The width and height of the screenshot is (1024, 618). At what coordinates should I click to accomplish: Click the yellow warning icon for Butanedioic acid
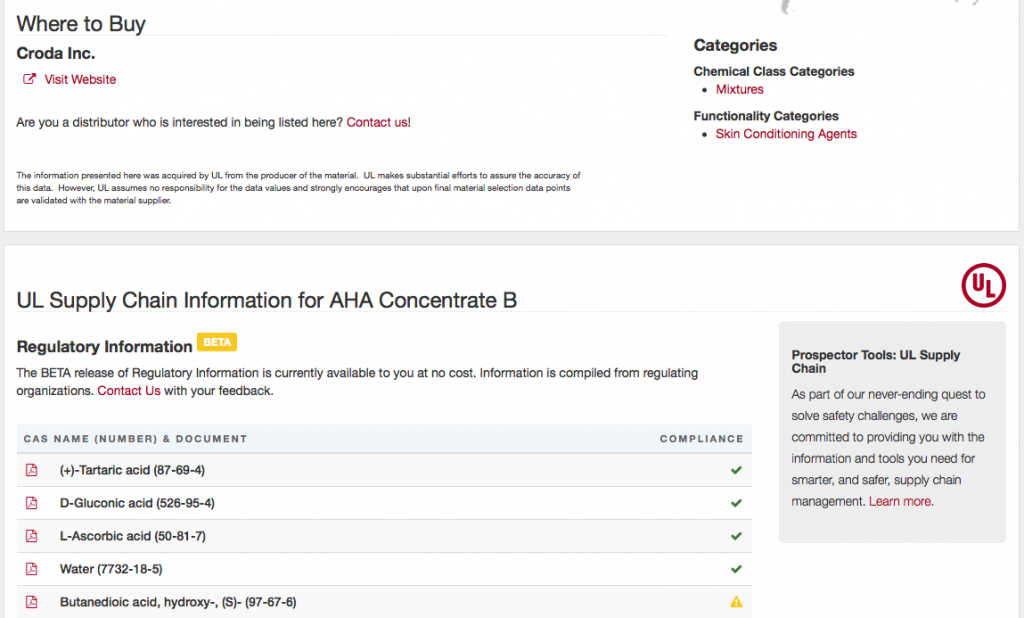point(736,602)
